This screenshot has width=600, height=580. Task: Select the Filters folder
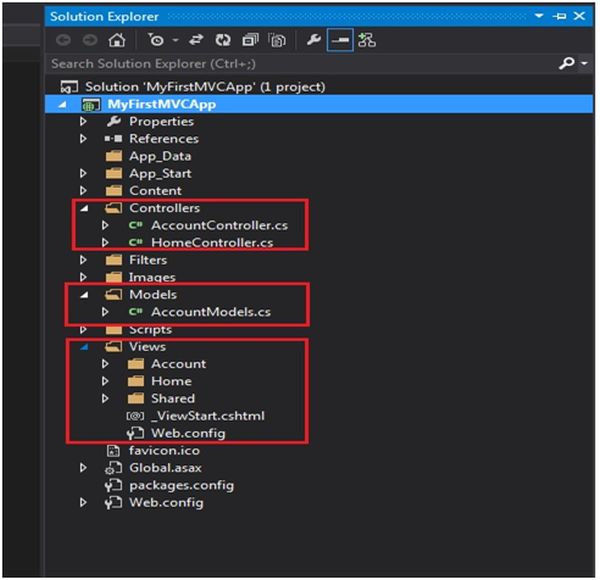pyautogui.click(x=148, y=260)
